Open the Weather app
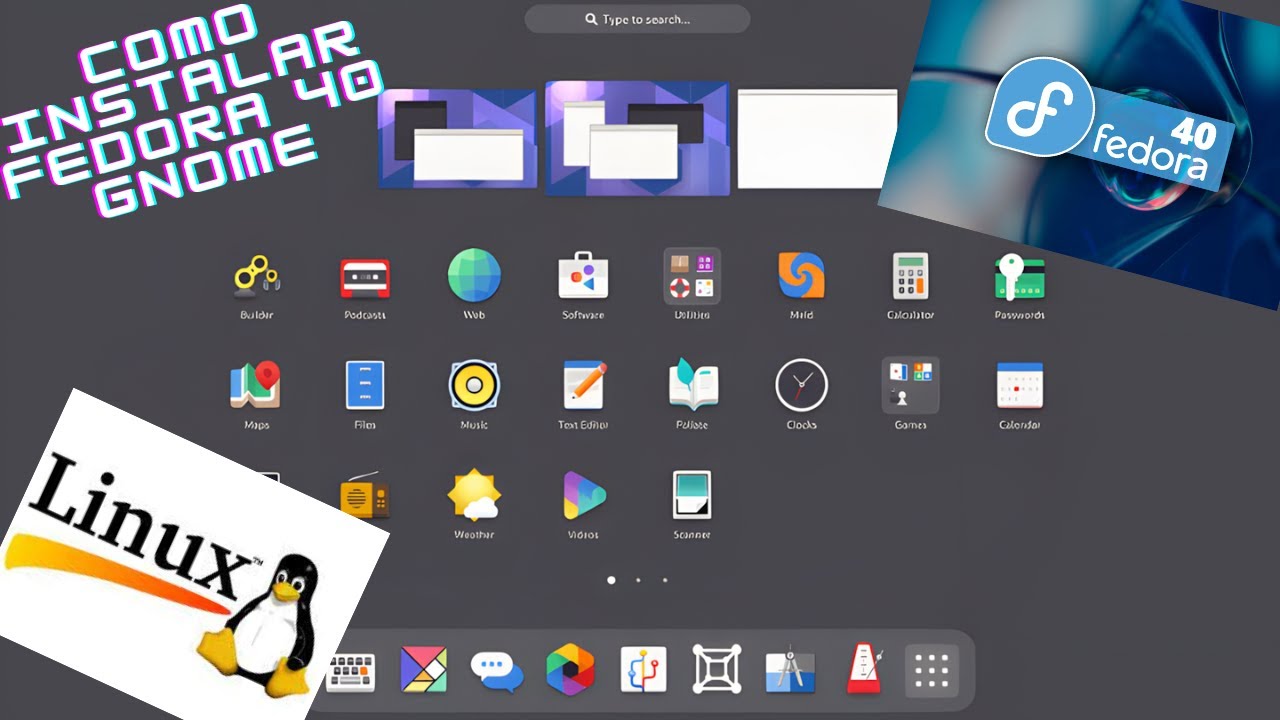The width and height of the screenshot is (1280, 720). click(x=474, y=495)
